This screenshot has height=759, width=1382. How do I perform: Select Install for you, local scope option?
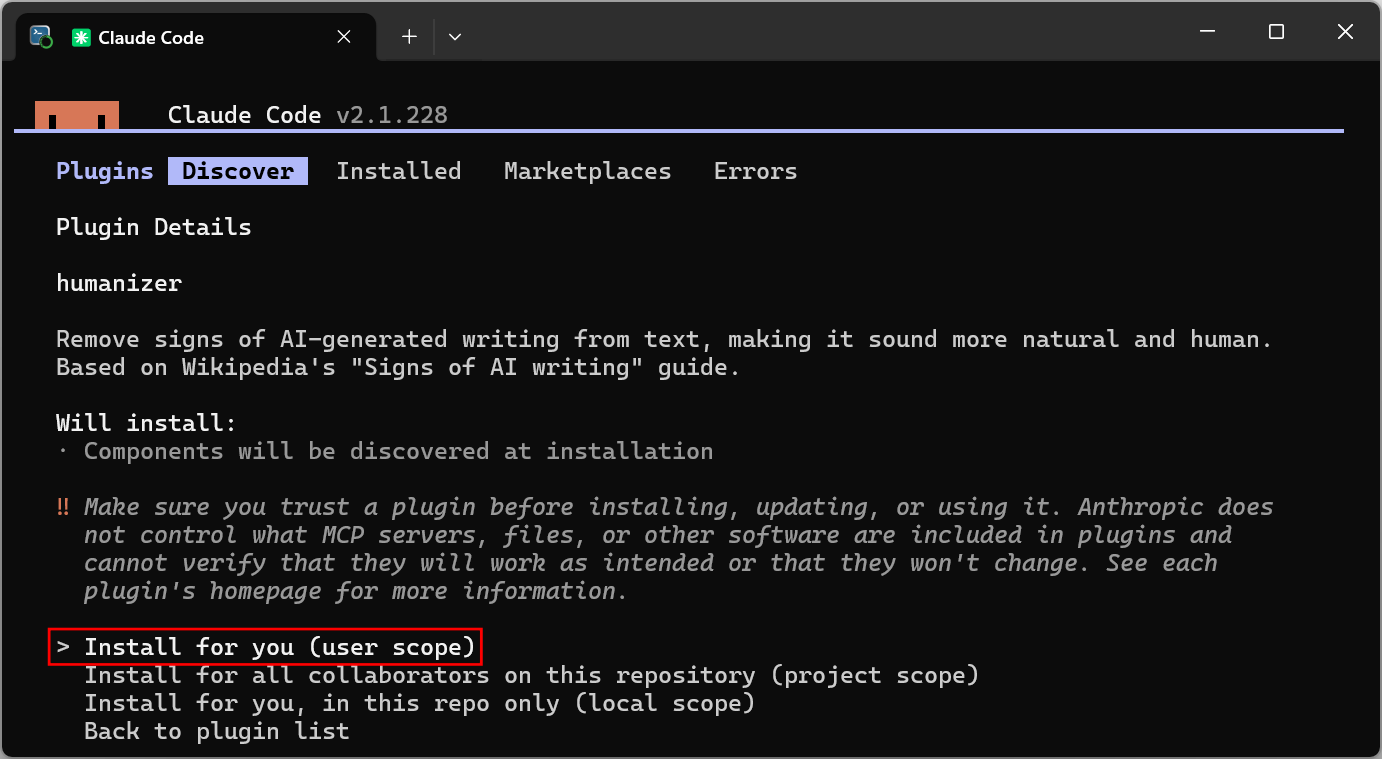[419, 703]
